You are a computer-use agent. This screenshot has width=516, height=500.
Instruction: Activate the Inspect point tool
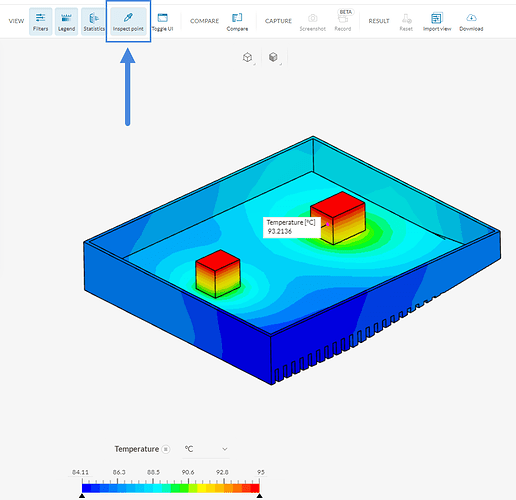[128, 22]
